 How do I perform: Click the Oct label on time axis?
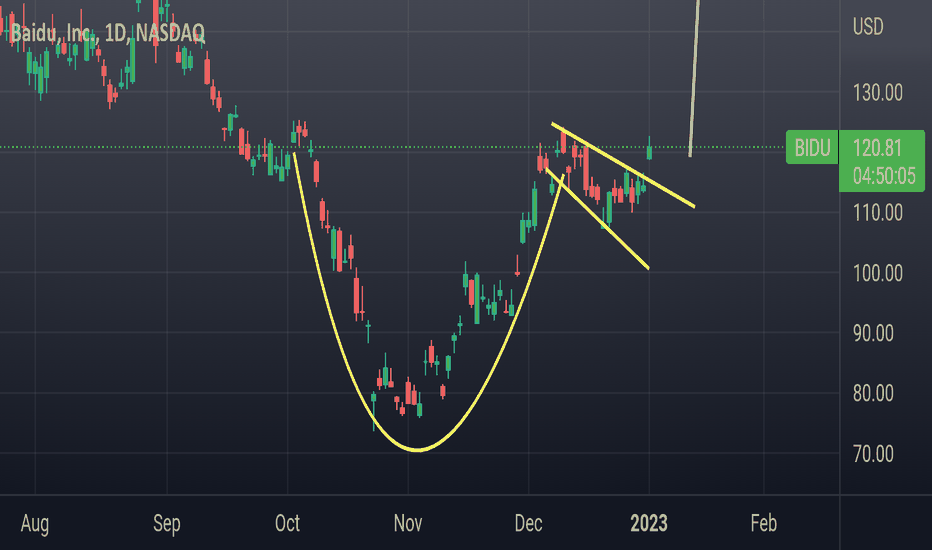coord(287,523)
